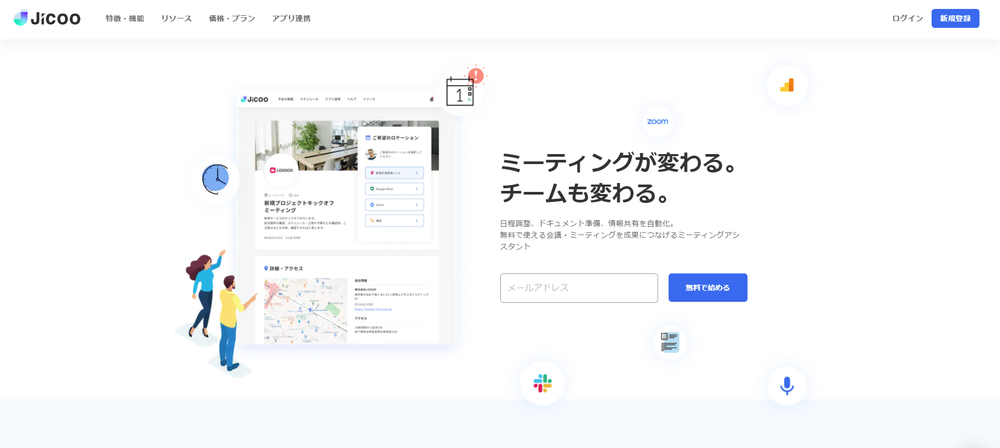Image resolution: width=1000 pixels, height=448 pixels.
Task: Click the ログイン link
Action: click(x=907, y=19)
